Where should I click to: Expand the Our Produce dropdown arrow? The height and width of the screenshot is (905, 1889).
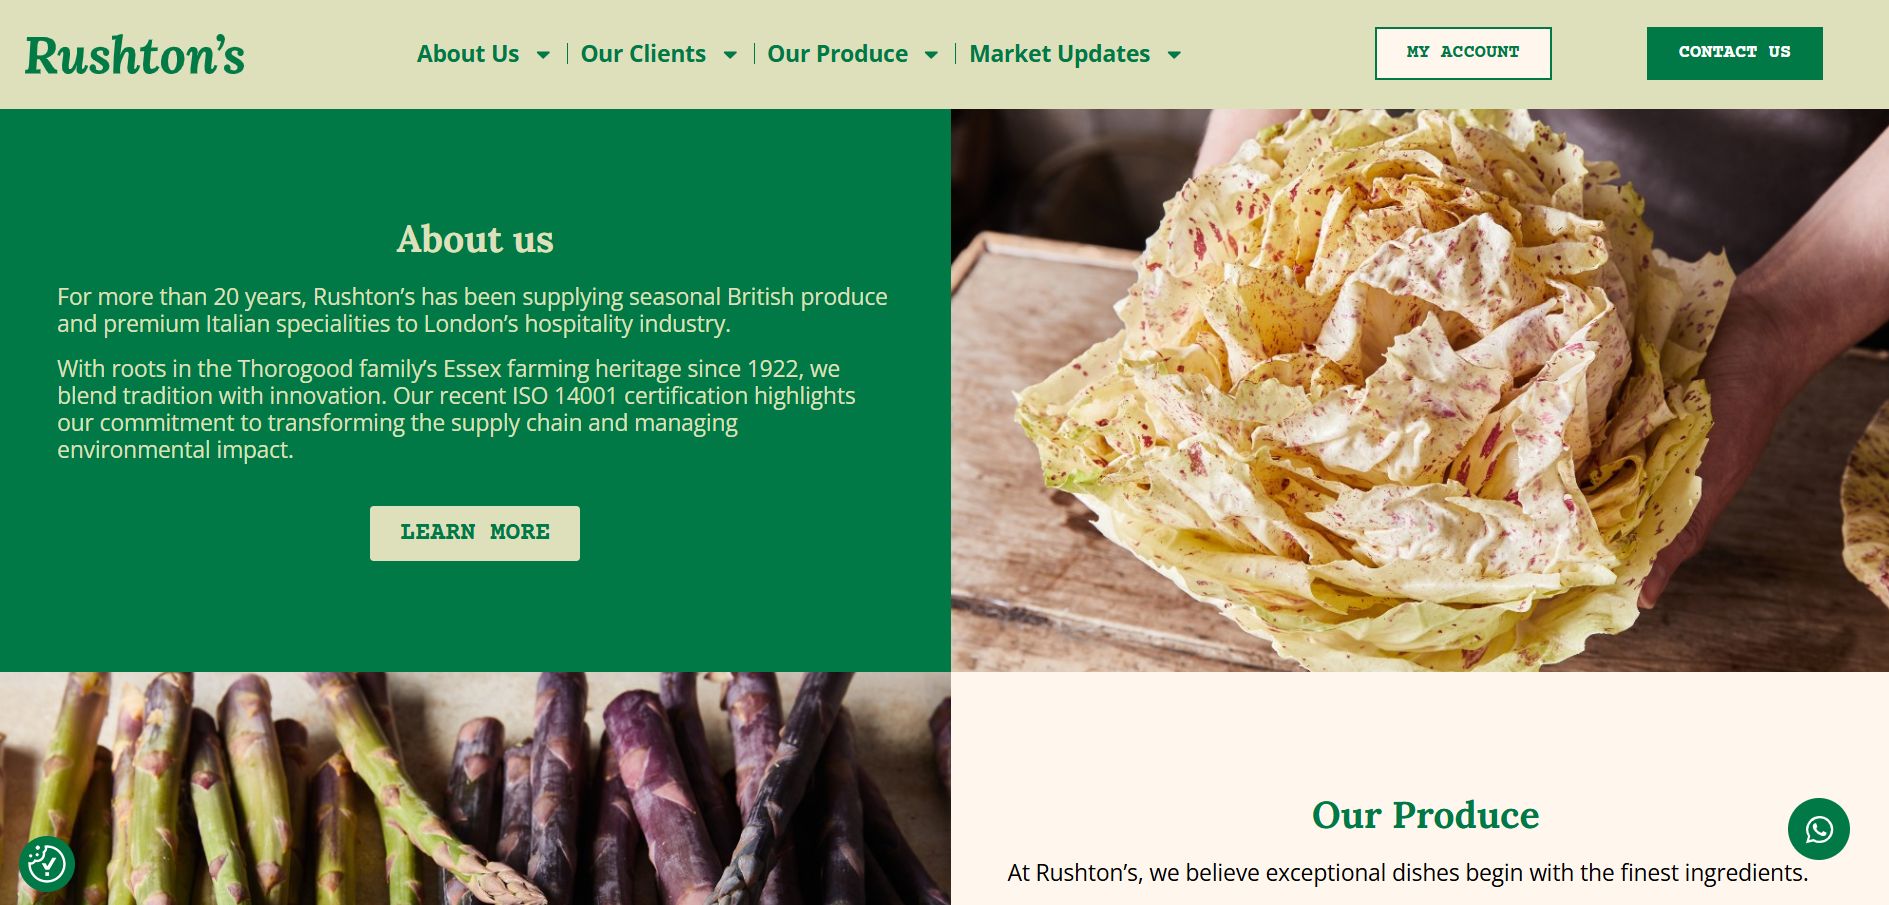pos(931,55)
